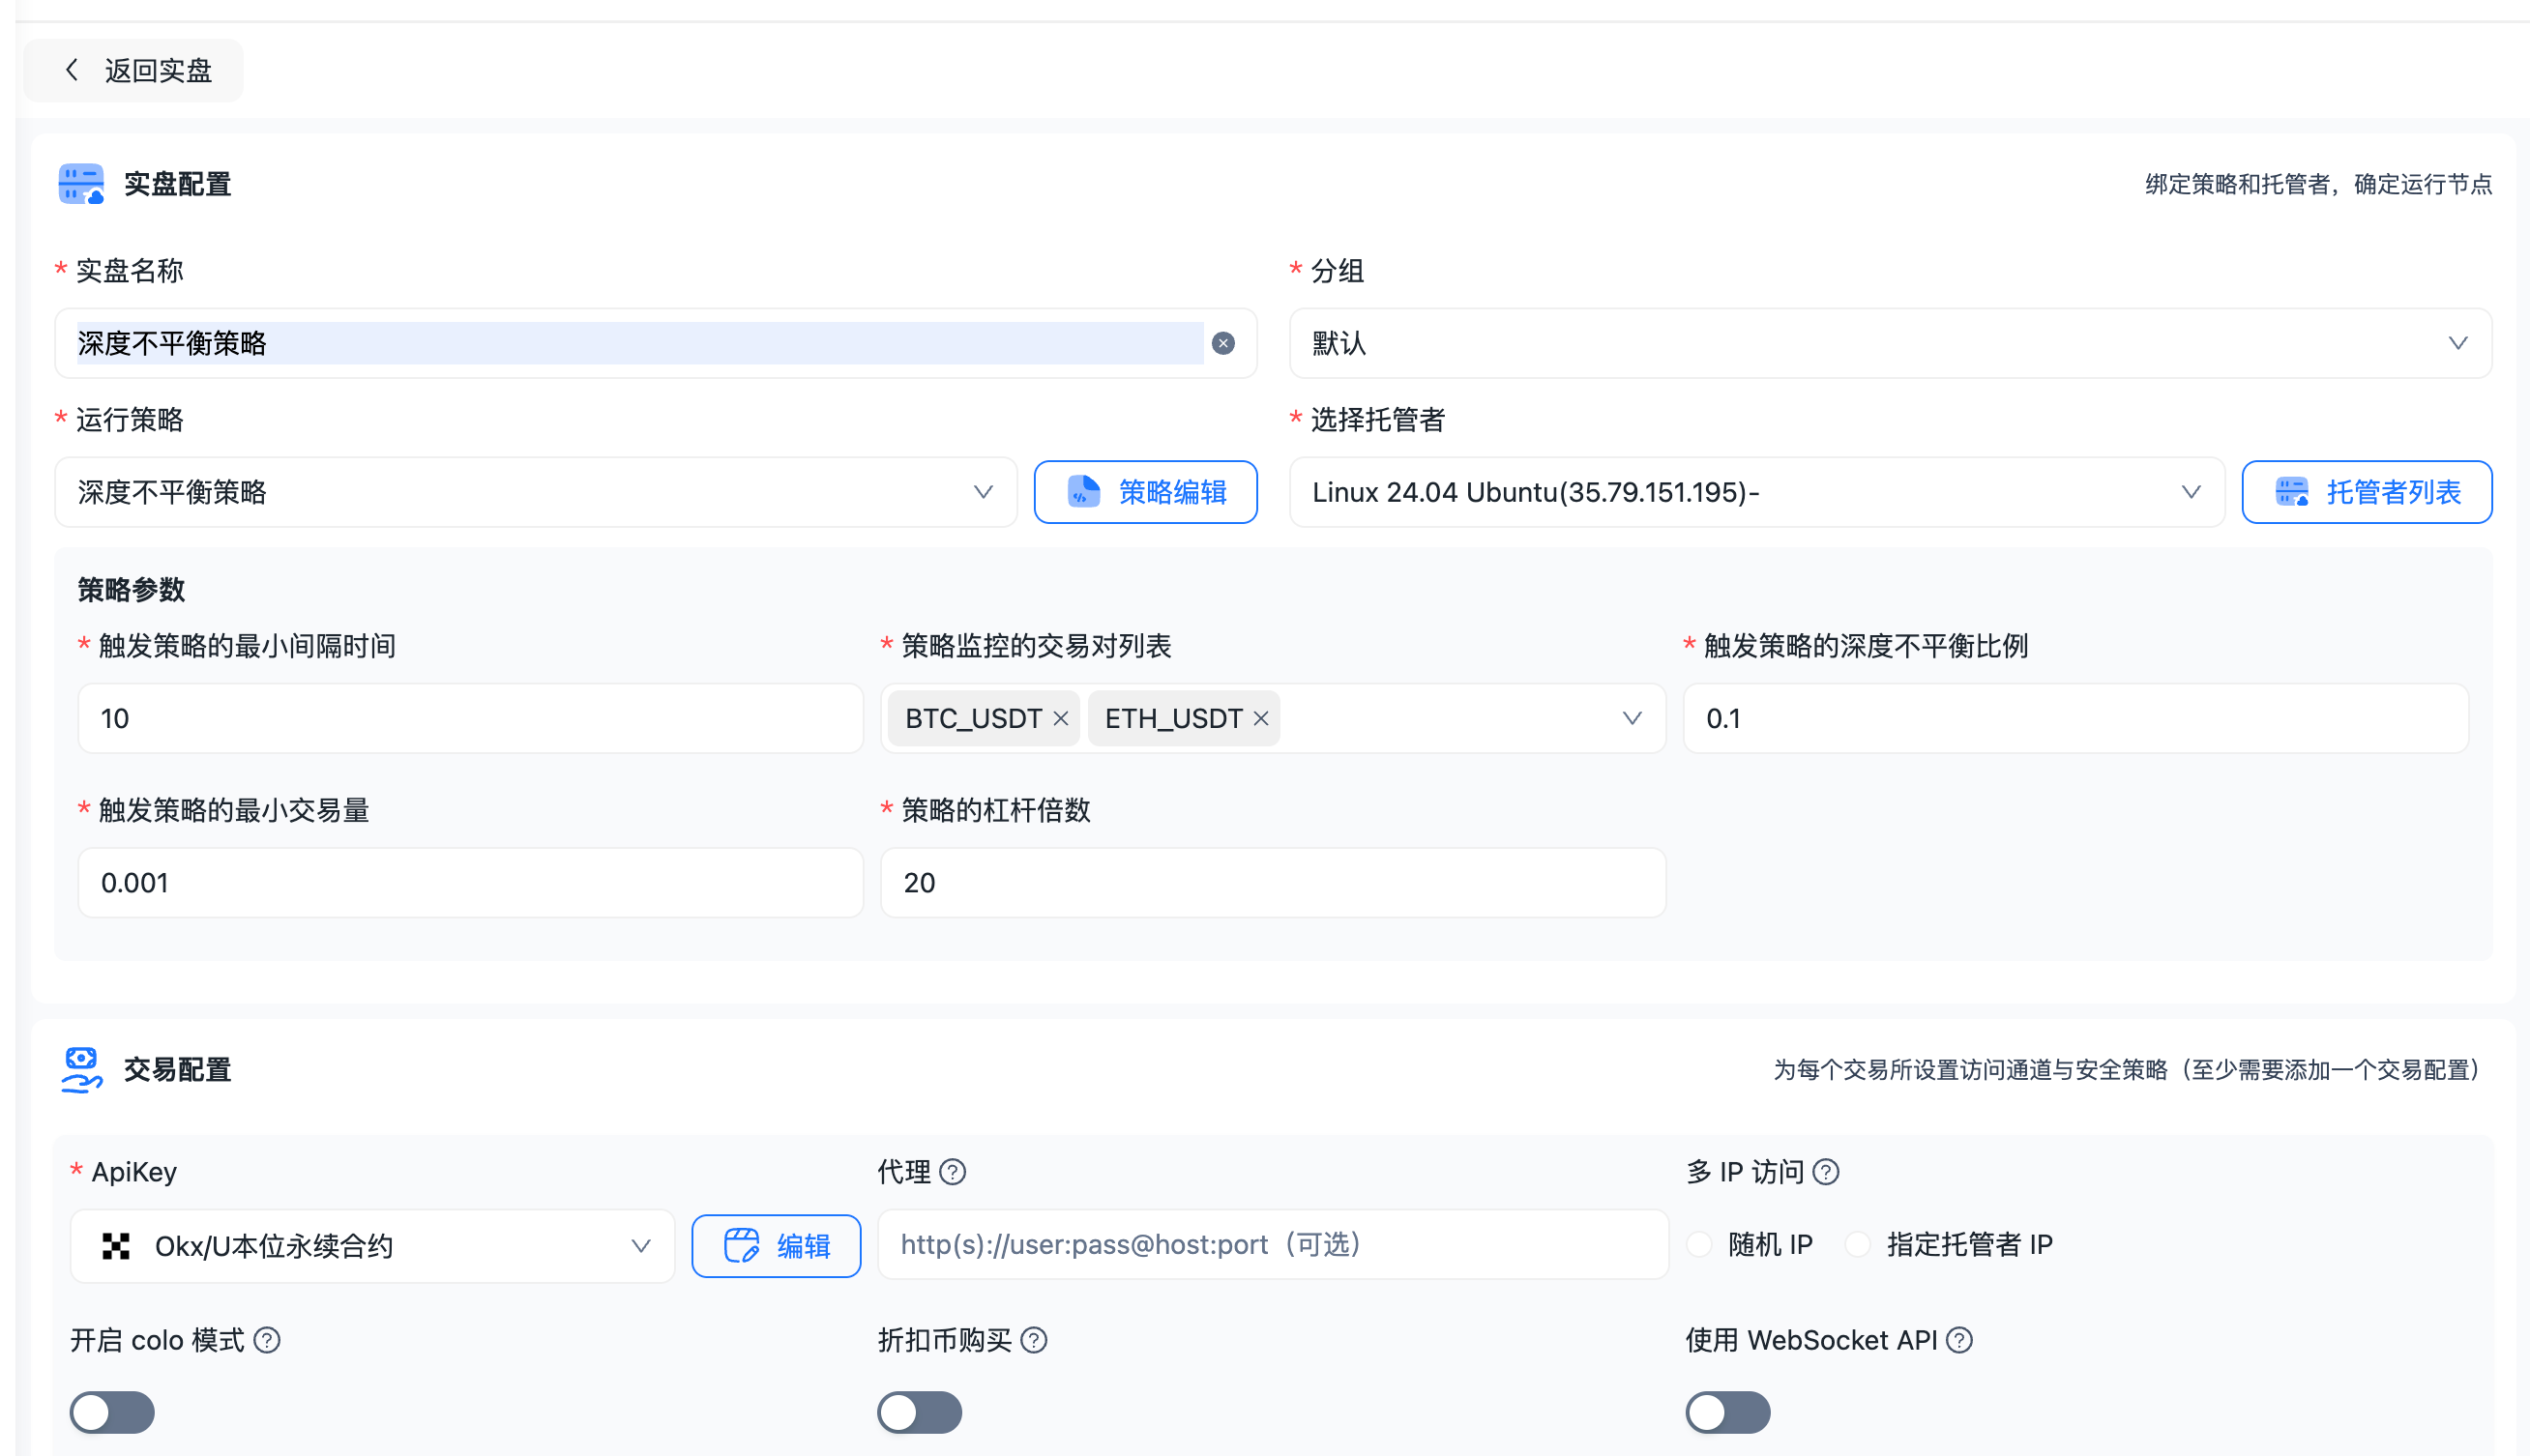The image size is (2530, 1456).
Task: Enable the 开启 colo 模式 toggle
Action: point(111,1412)
